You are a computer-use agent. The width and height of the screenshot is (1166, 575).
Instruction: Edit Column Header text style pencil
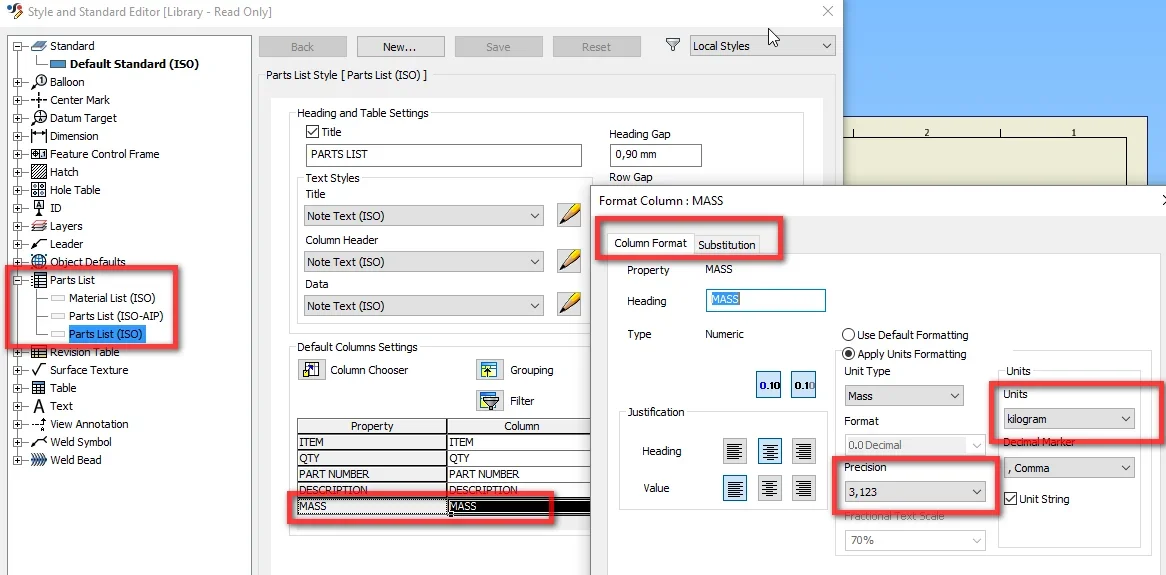[569, 262]
